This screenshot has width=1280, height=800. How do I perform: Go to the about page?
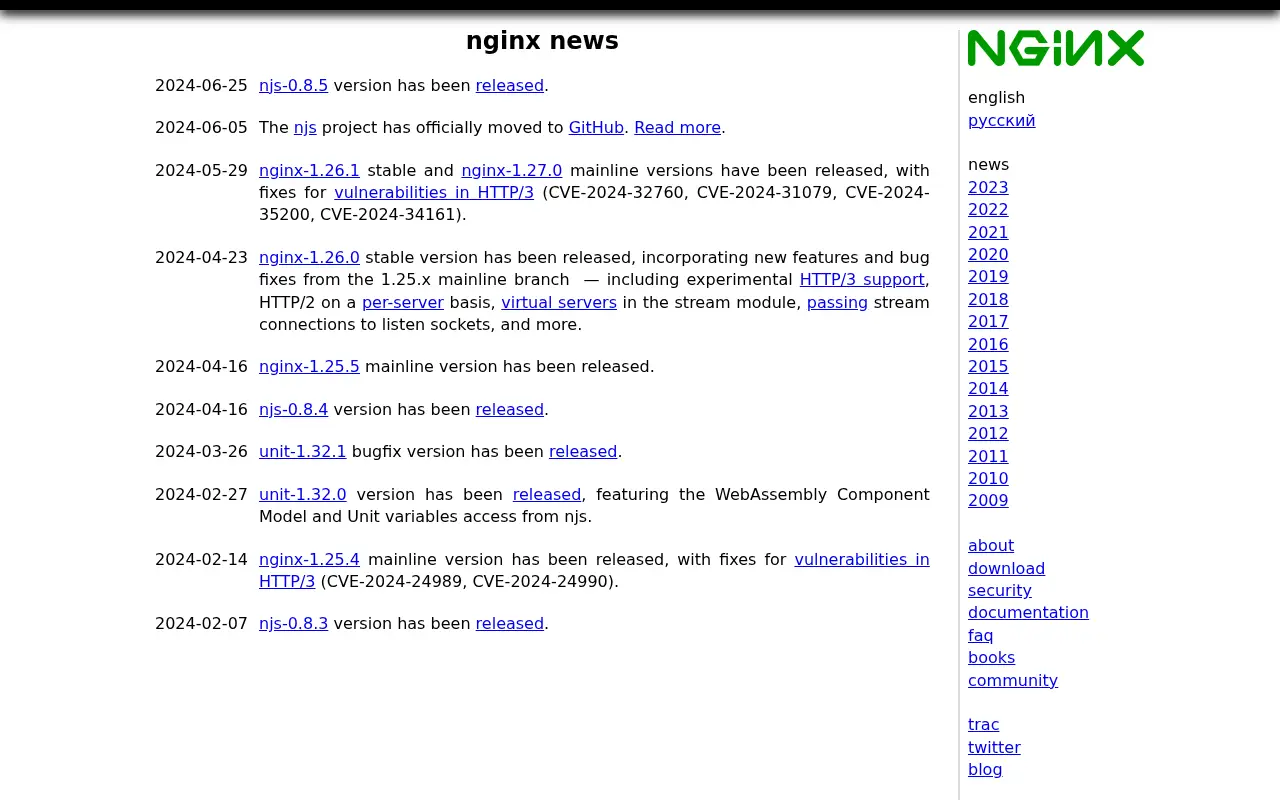click(x=991, y=546)
